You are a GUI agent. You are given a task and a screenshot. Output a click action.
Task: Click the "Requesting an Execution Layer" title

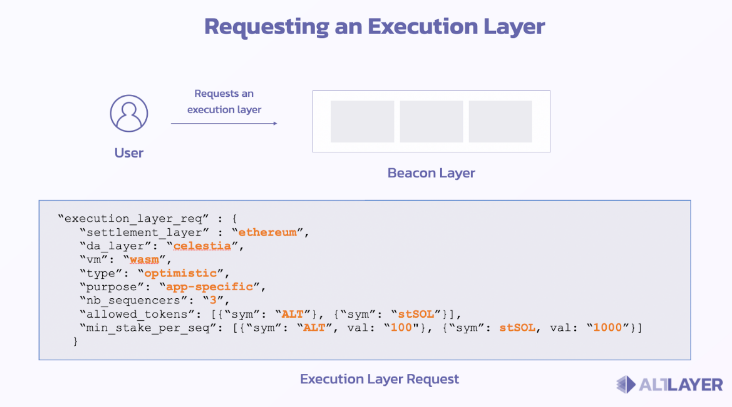pos(374,27)
